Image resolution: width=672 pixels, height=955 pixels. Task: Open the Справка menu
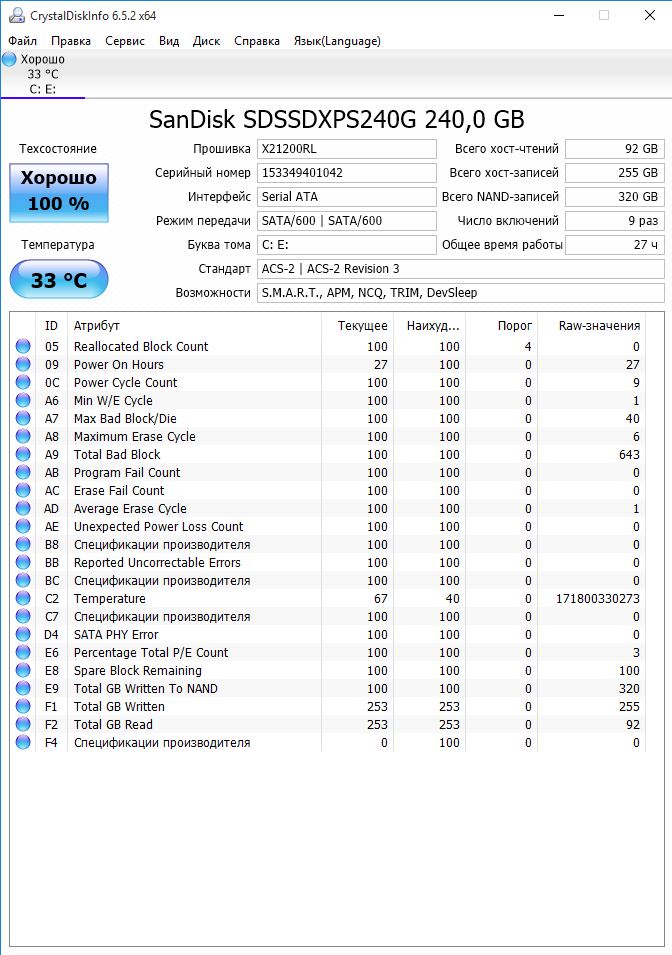click(256, 41)
